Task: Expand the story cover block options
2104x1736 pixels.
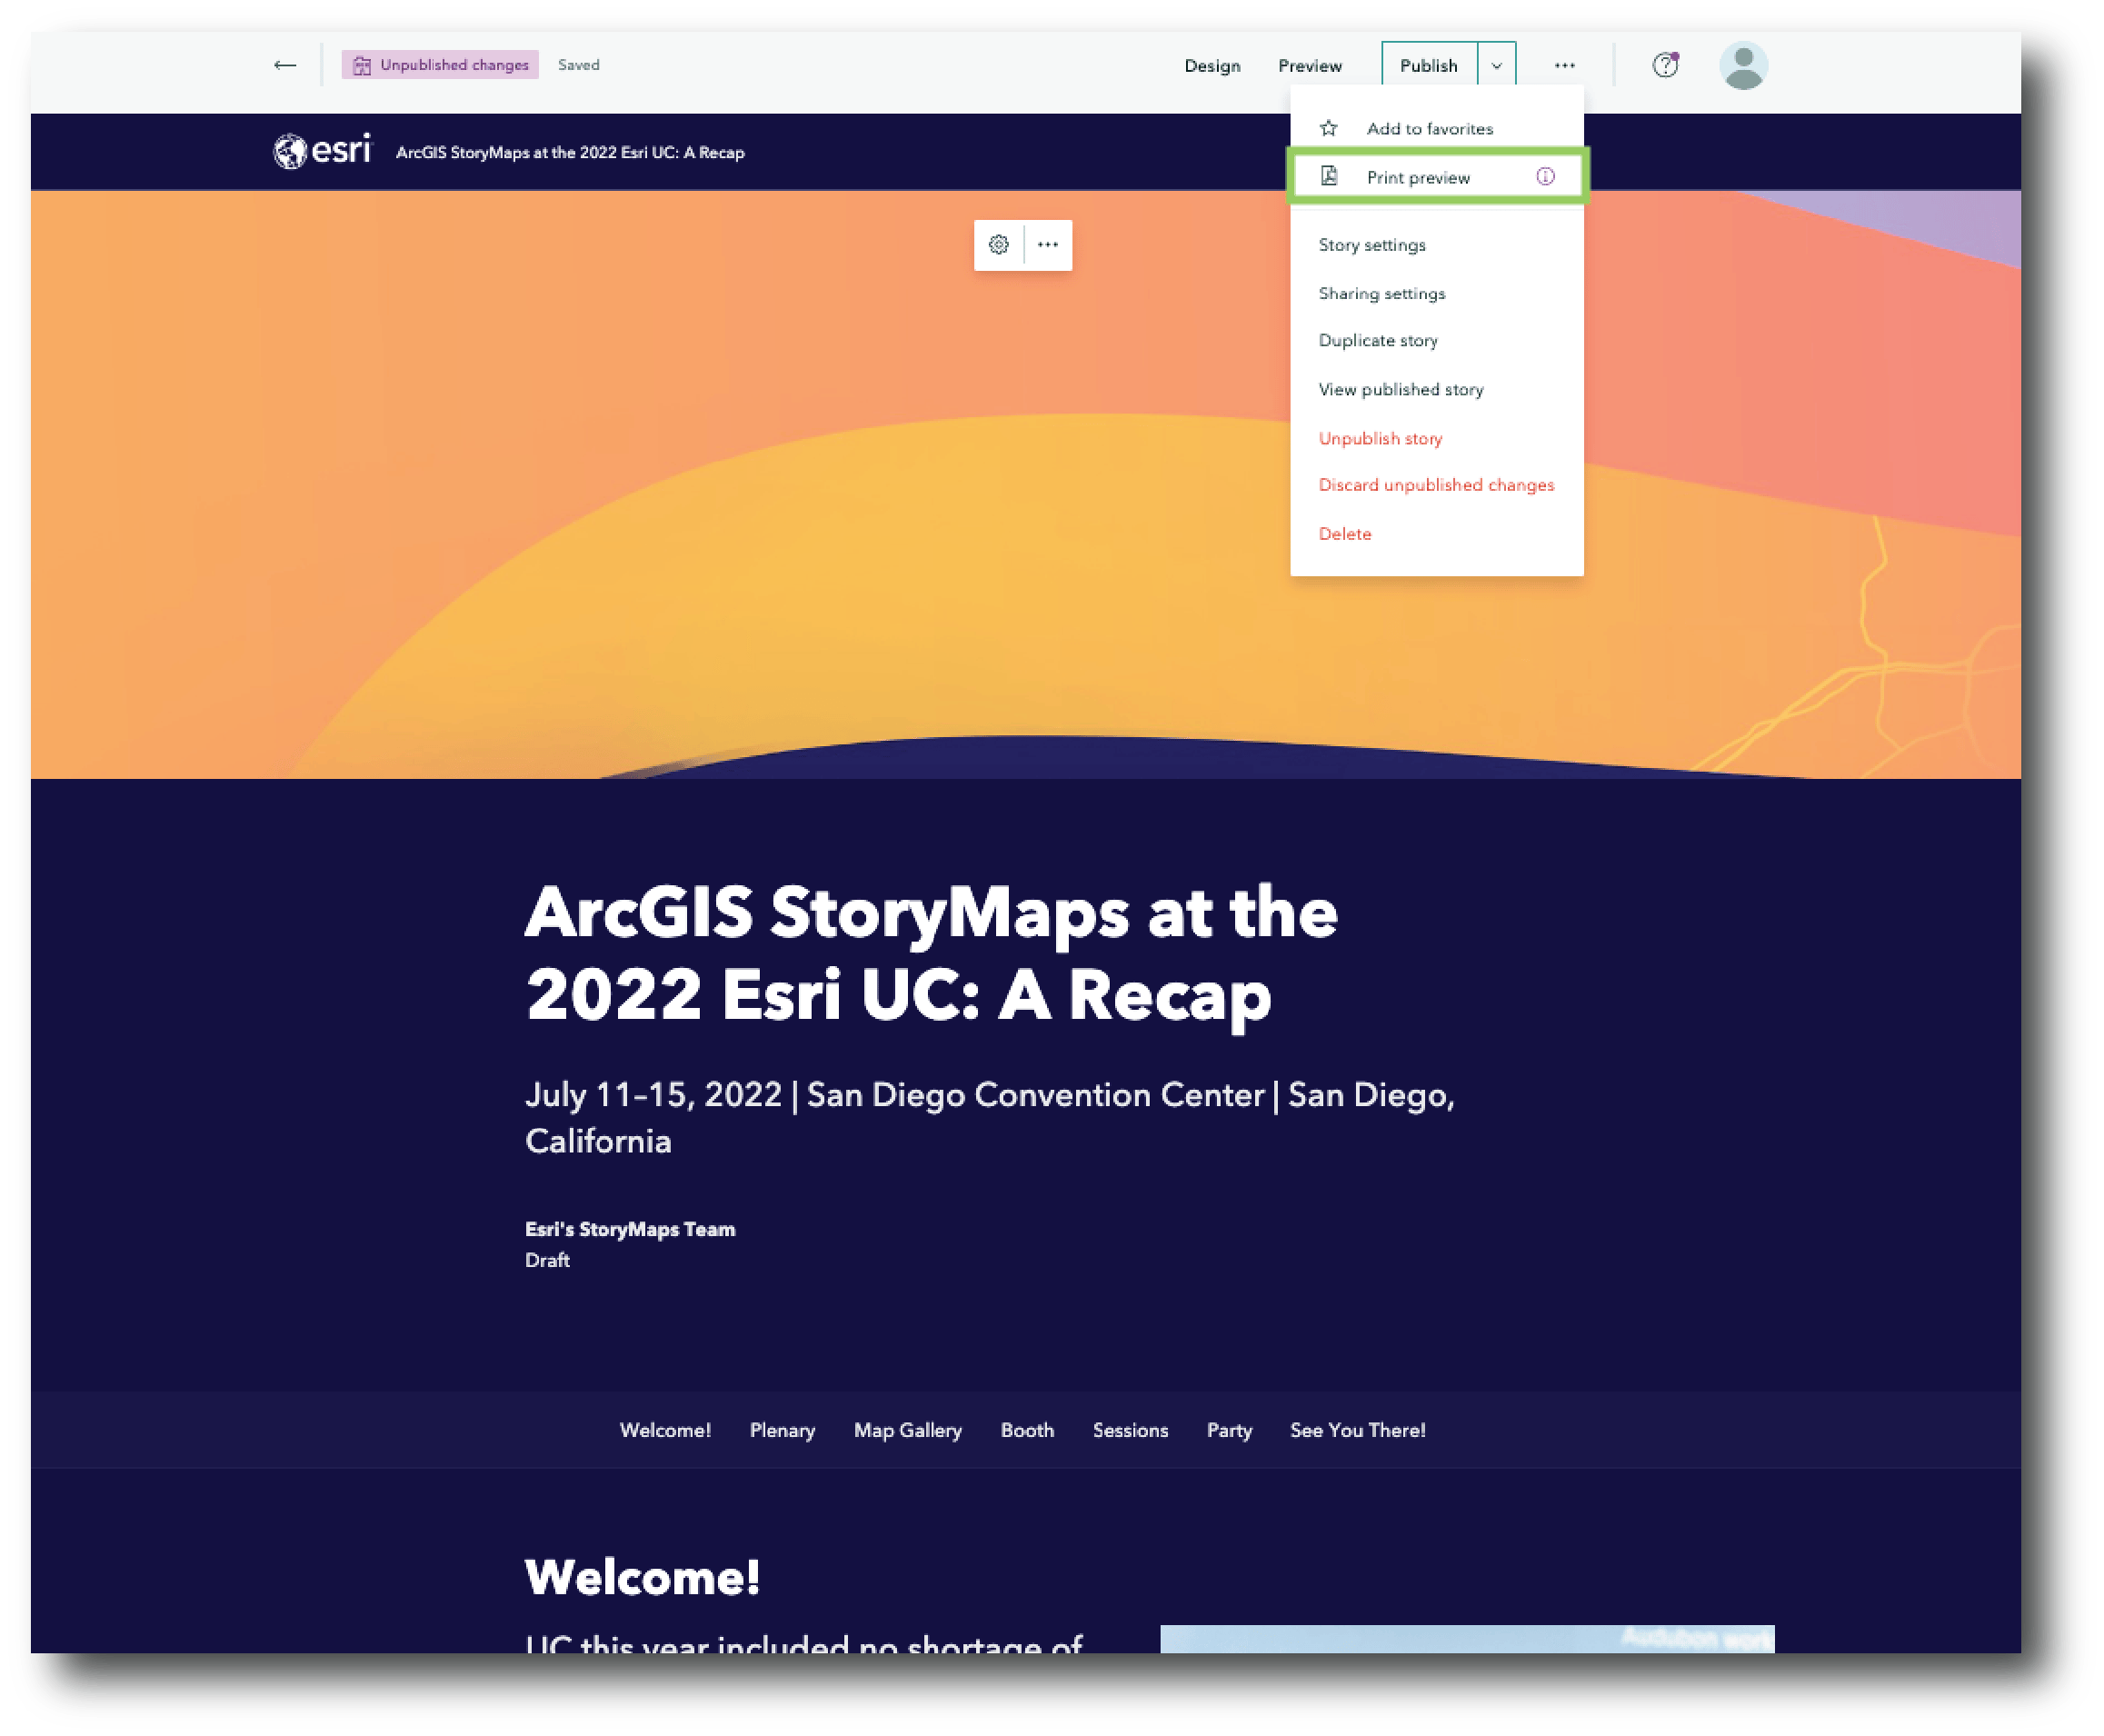Action: (1045, 243)
